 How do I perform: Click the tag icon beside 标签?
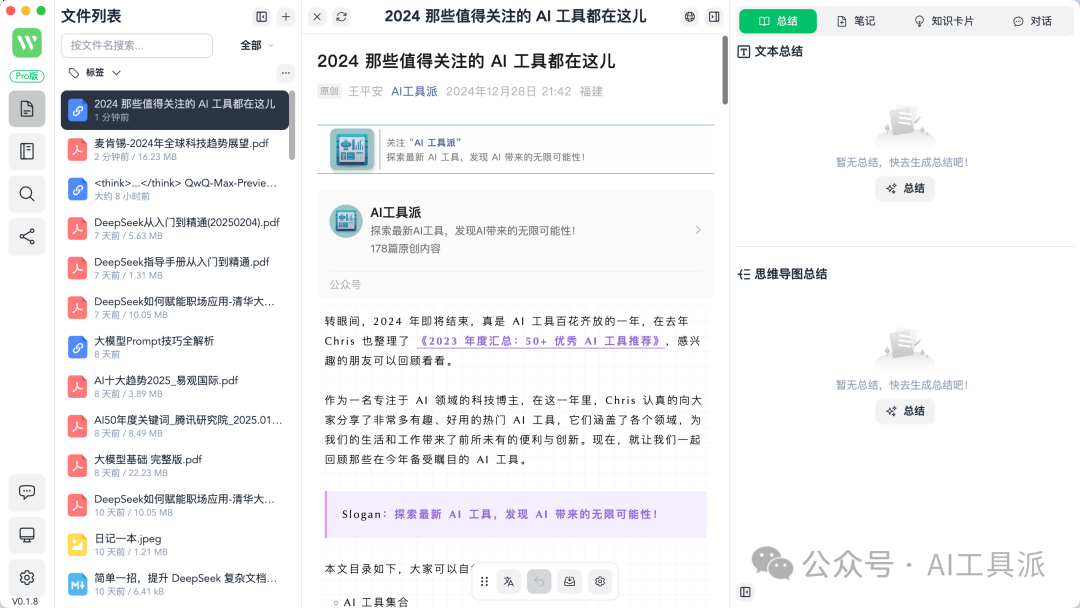coord(74,72)
